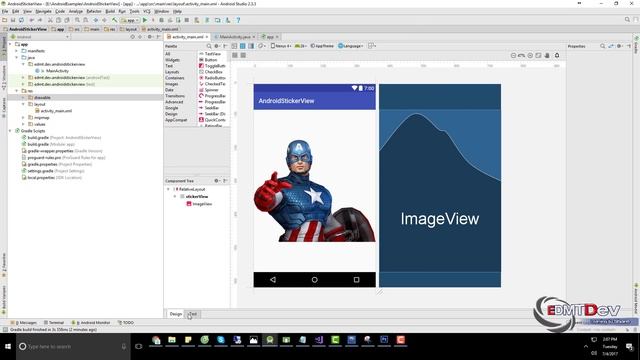
Task: Select the Widgets palette category
Action: coord(172,60)
